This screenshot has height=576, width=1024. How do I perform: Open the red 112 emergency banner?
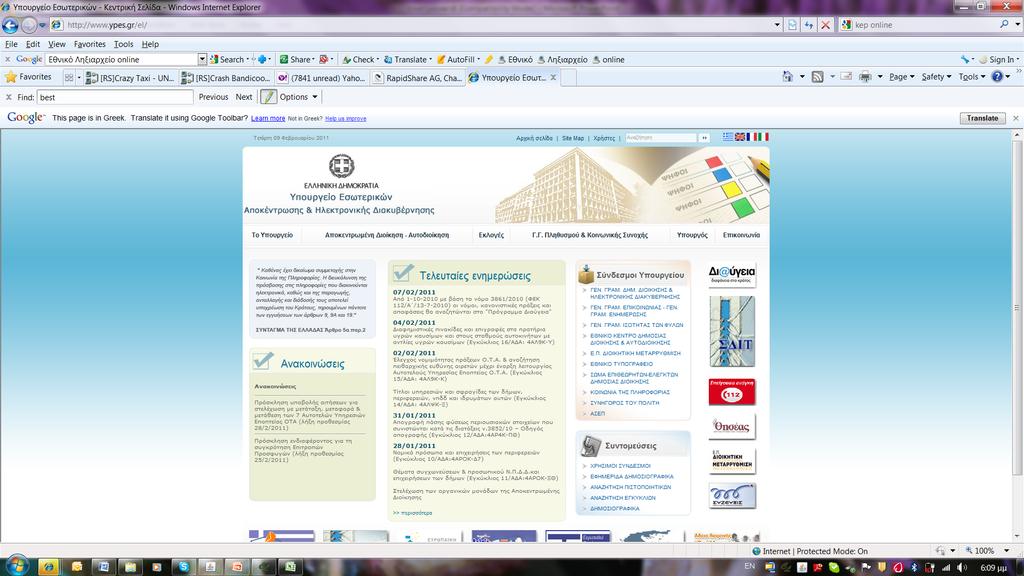pos(732,392)
